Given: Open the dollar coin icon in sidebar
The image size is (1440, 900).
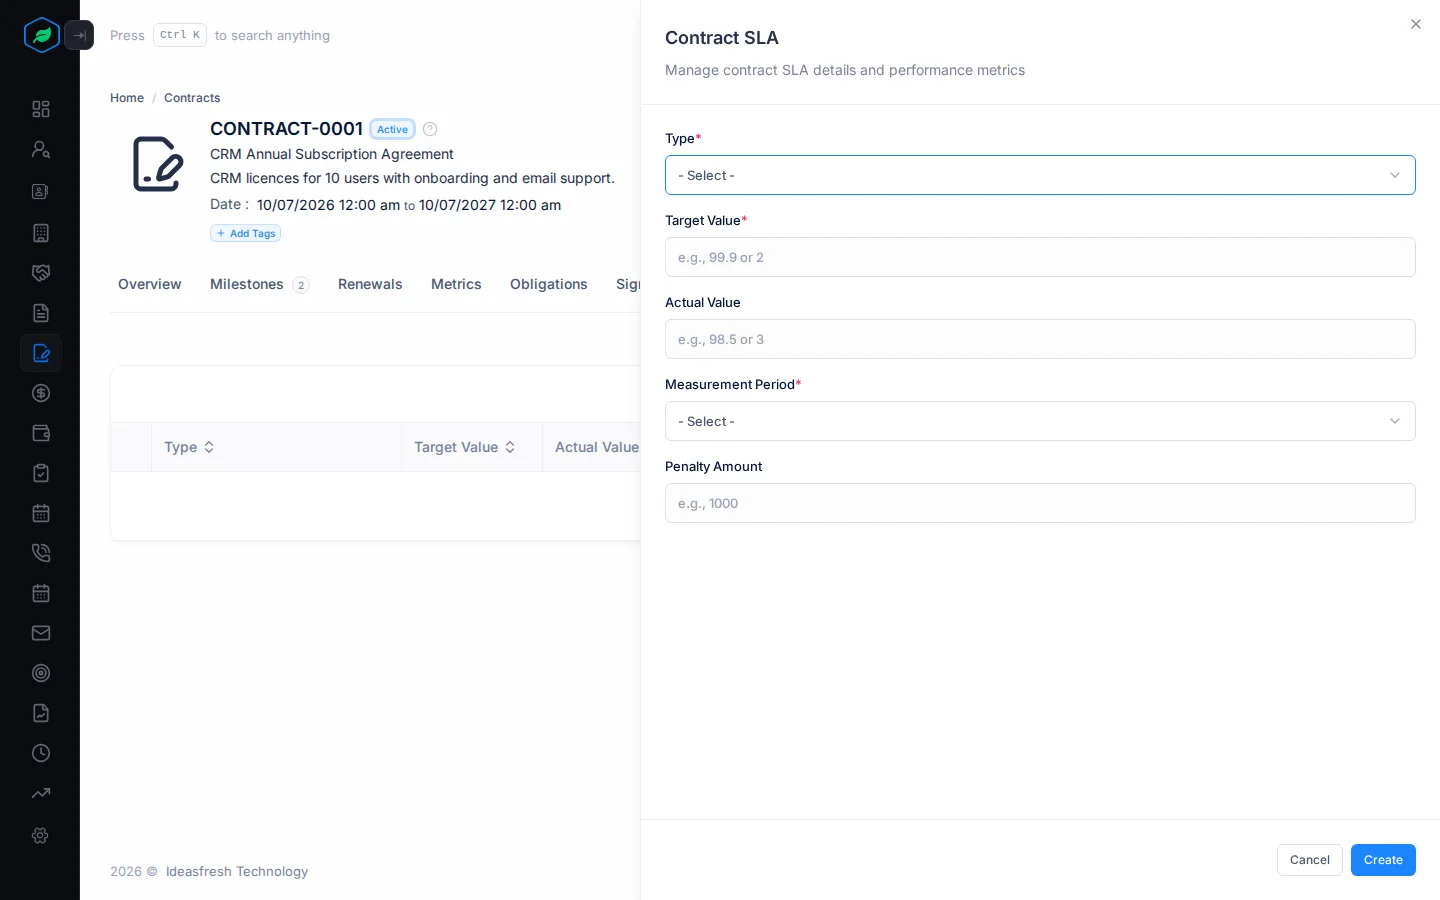Looking at the screenshot, I should 41,393.
